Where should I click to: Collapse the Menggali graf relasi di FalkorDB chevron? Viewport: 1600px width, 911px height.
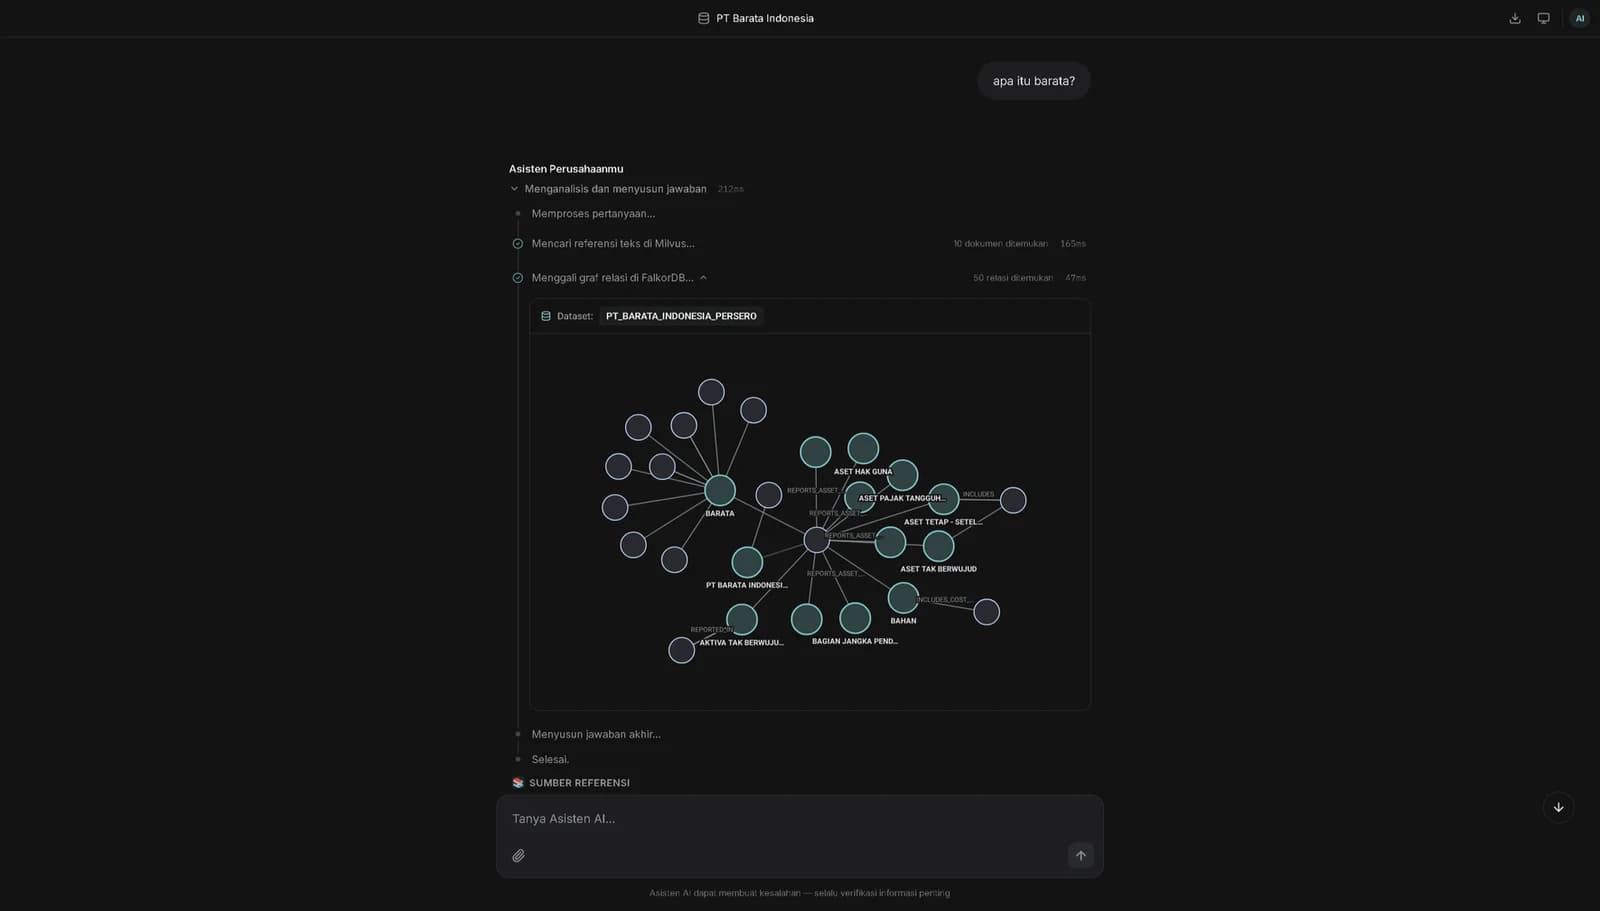pos(703,278)
